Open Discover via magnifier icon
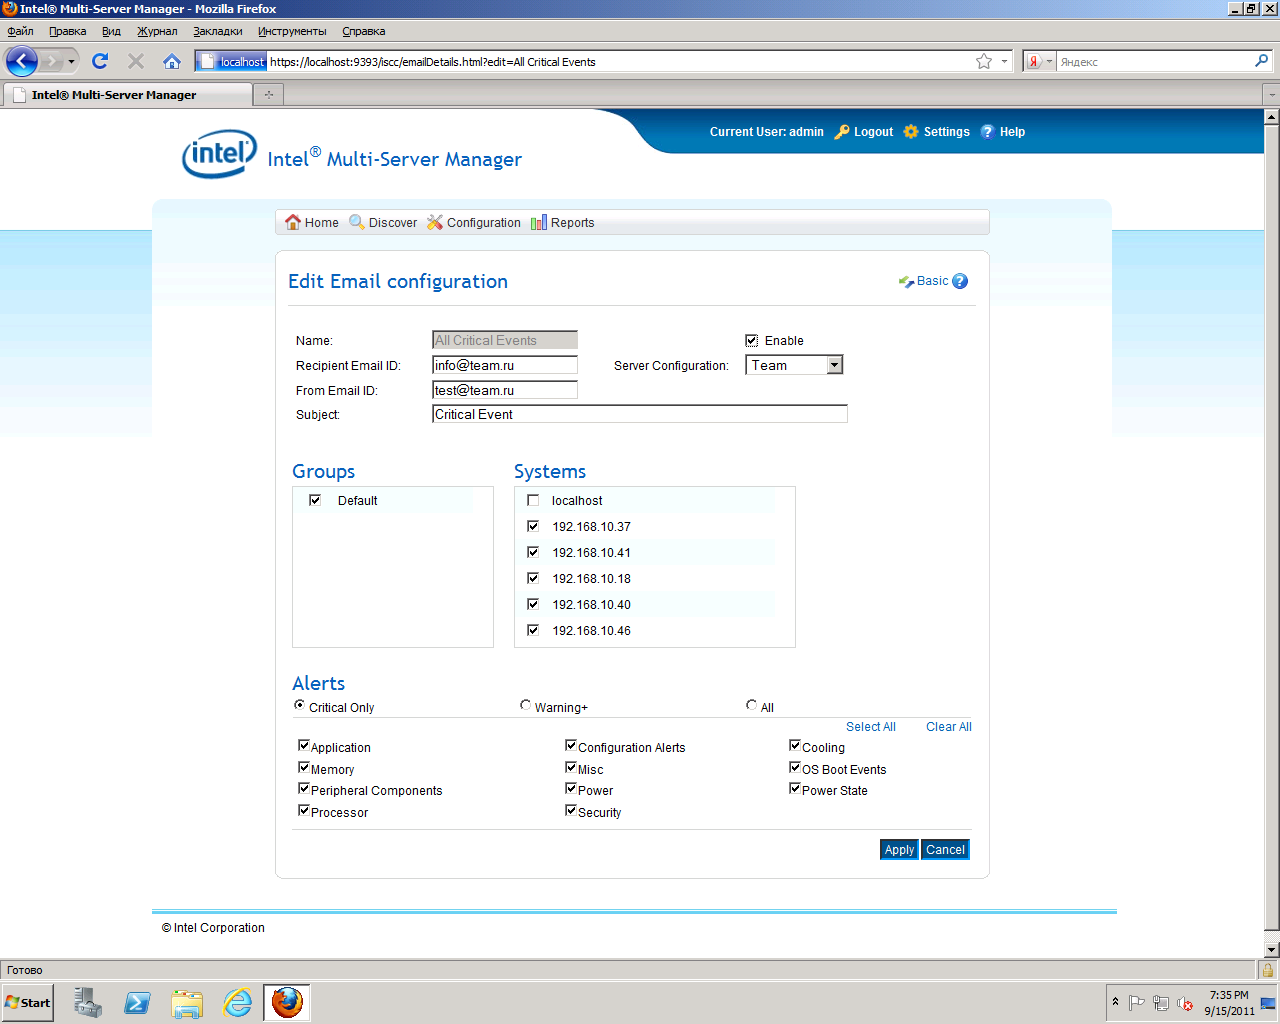Image resolution: width=1280 pixels, height=1024 pixels. pyautogui.click(x=357, y=222)
